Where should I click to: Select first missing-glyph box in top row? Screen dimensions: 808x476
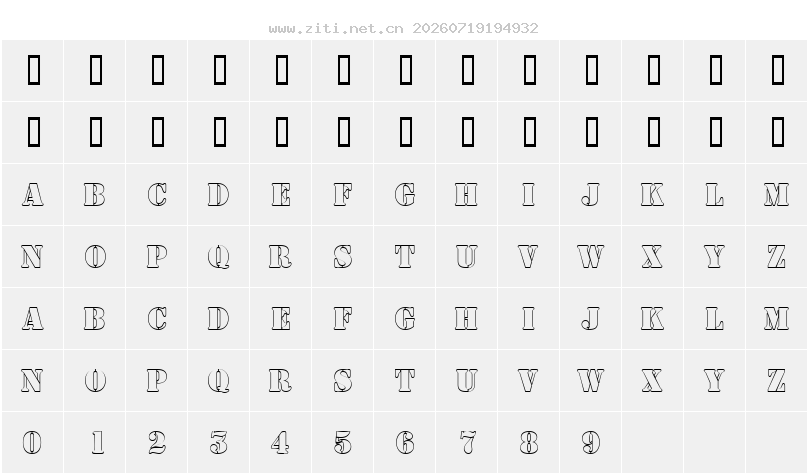click(33, 70)
